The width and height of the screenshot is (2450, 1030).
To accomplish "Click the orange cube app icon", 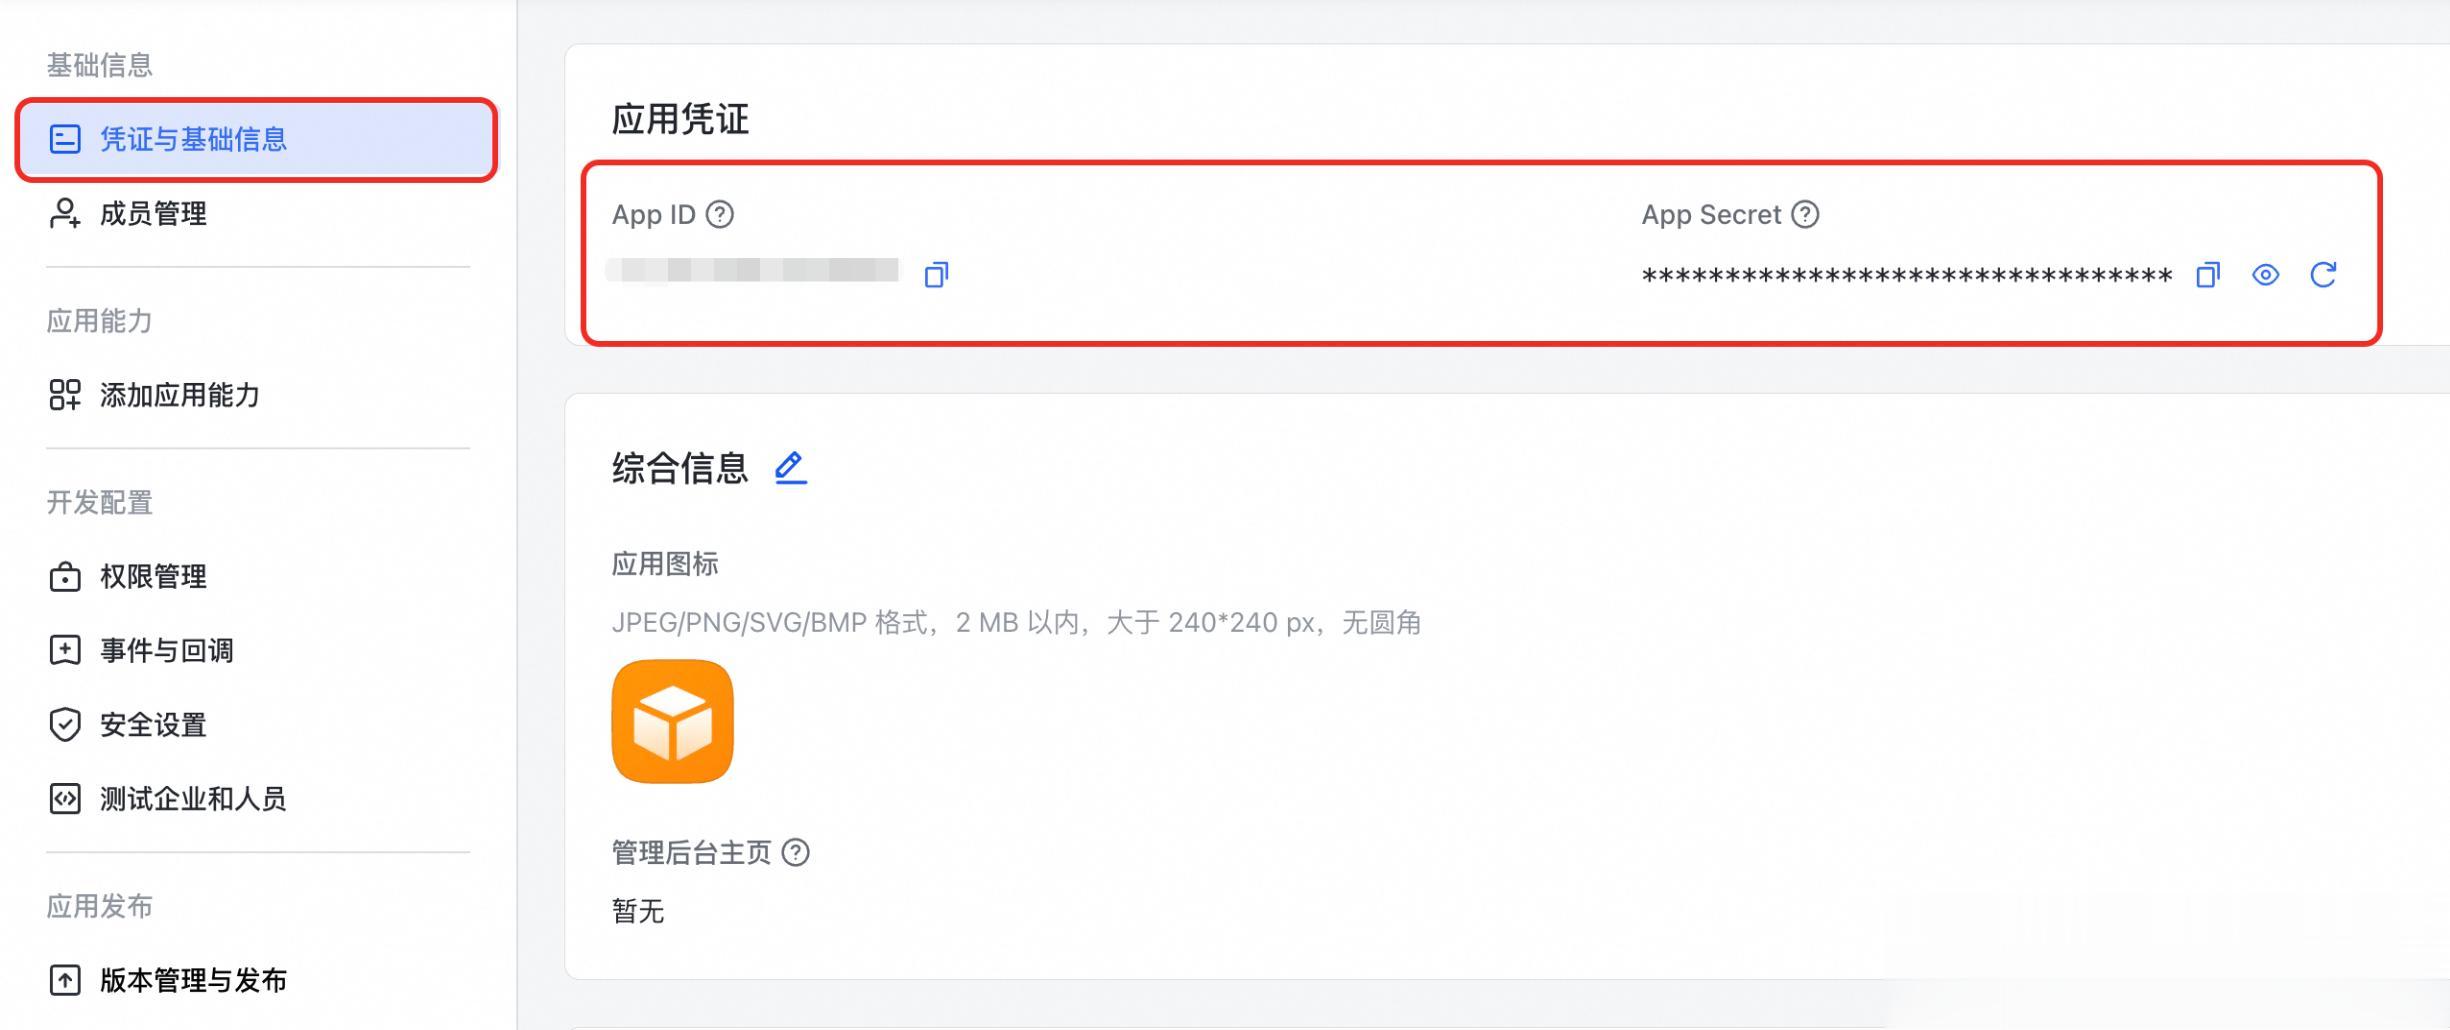I will [x=672, y=721].
